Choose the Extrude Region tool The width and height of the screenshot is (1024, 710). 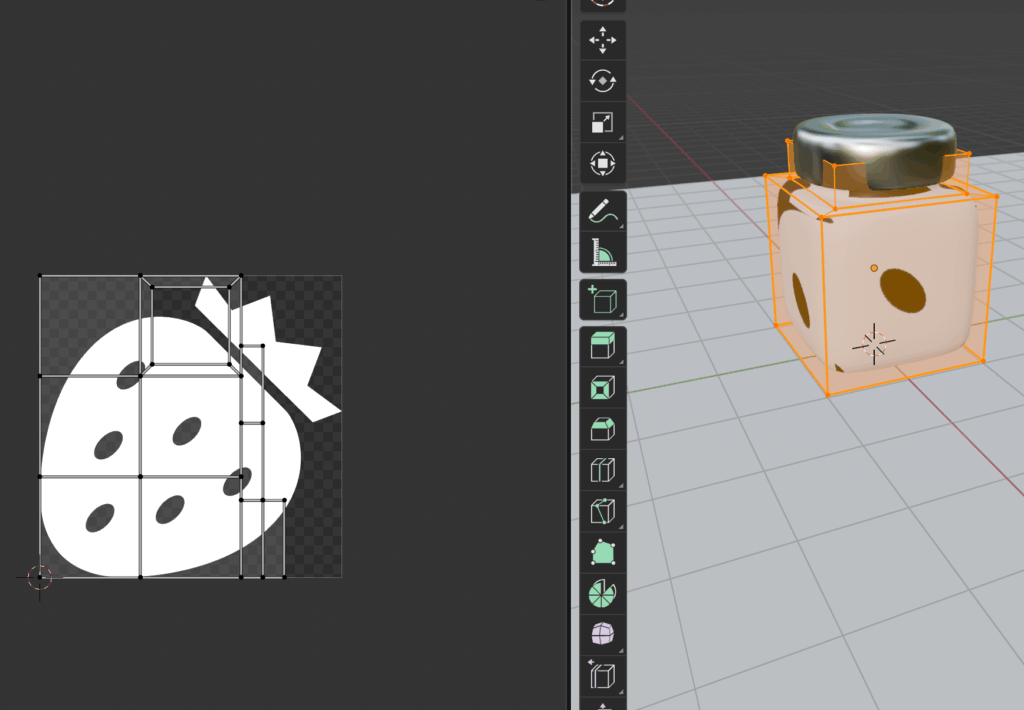pyautogui.click(x=602, y=346)
